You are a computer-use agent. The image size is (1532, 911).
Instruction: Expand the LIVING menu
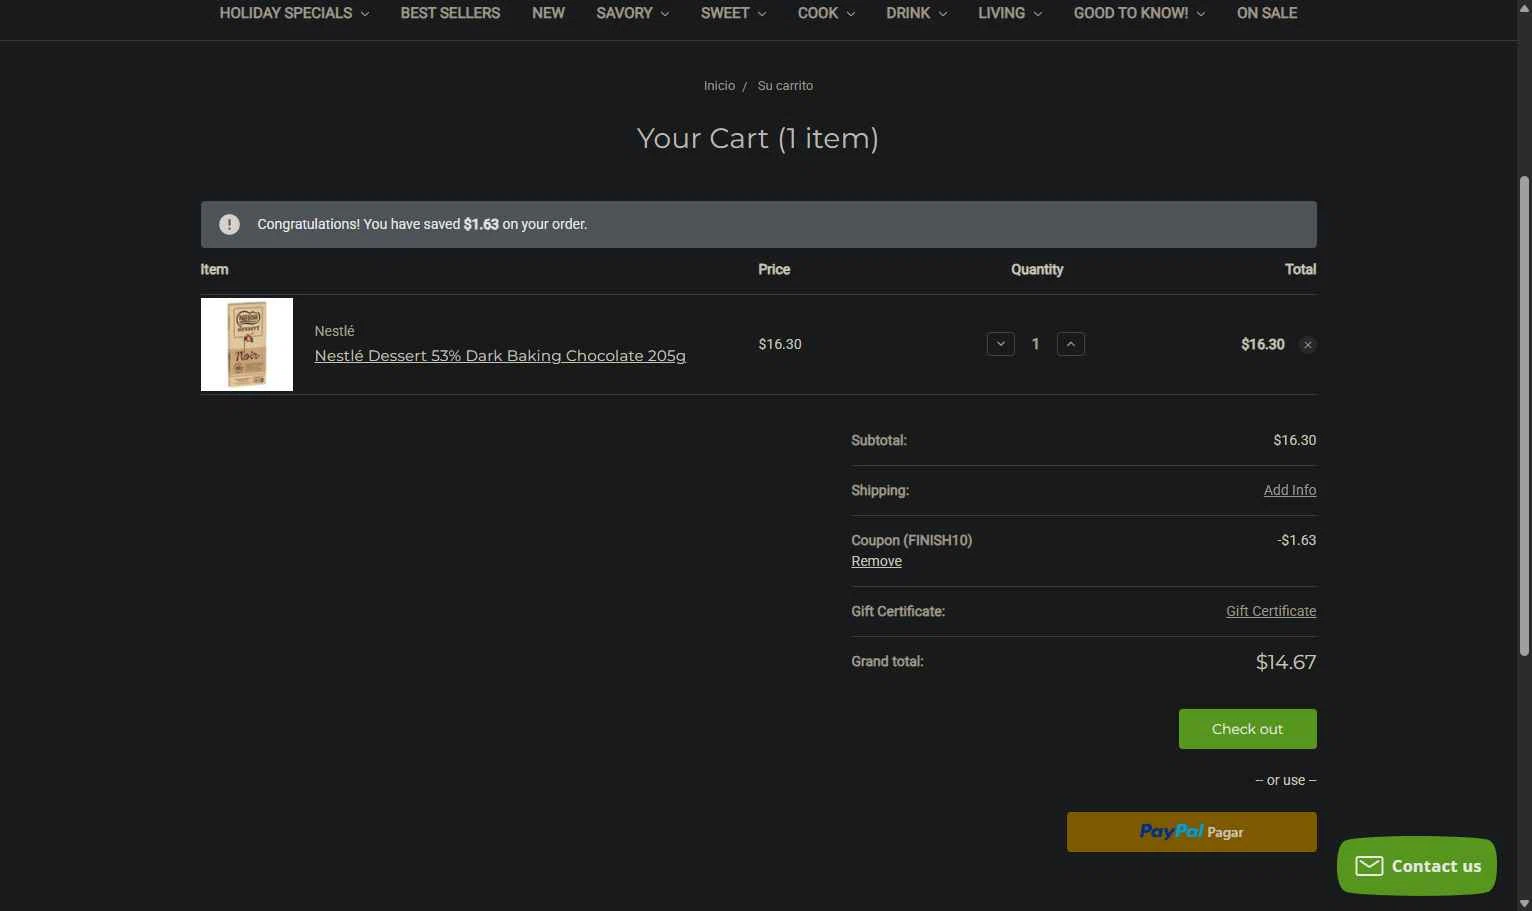pos(1010,13)
